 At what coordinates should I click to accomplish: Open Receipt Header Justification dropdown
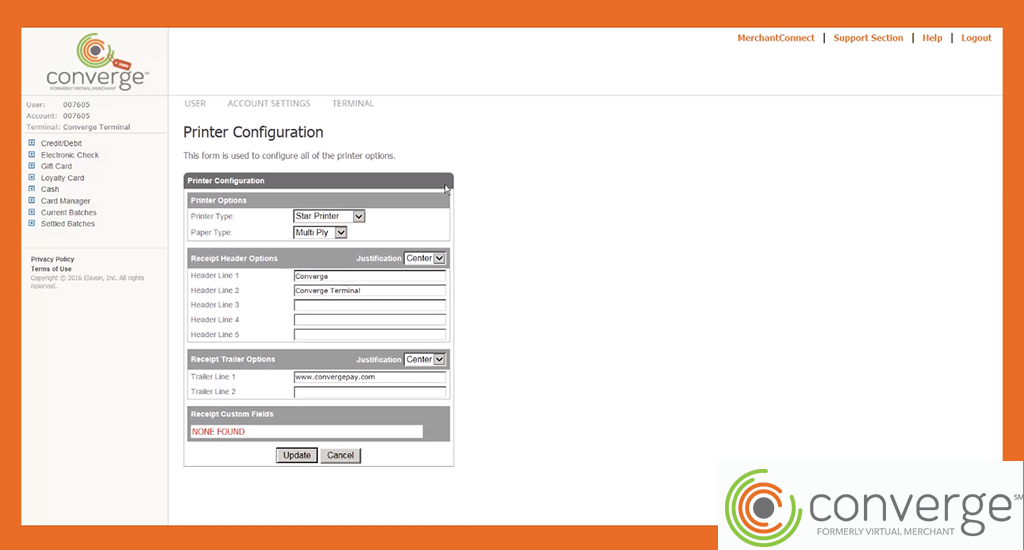[x=425, y=258]
